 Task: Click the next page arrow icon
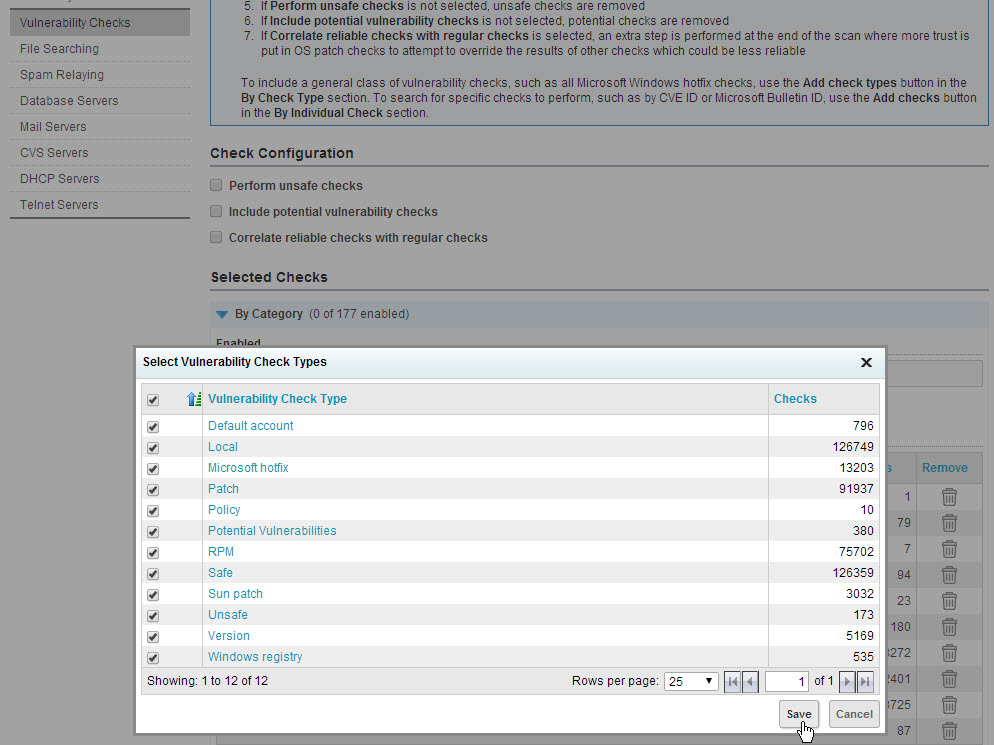coord(845,681)
